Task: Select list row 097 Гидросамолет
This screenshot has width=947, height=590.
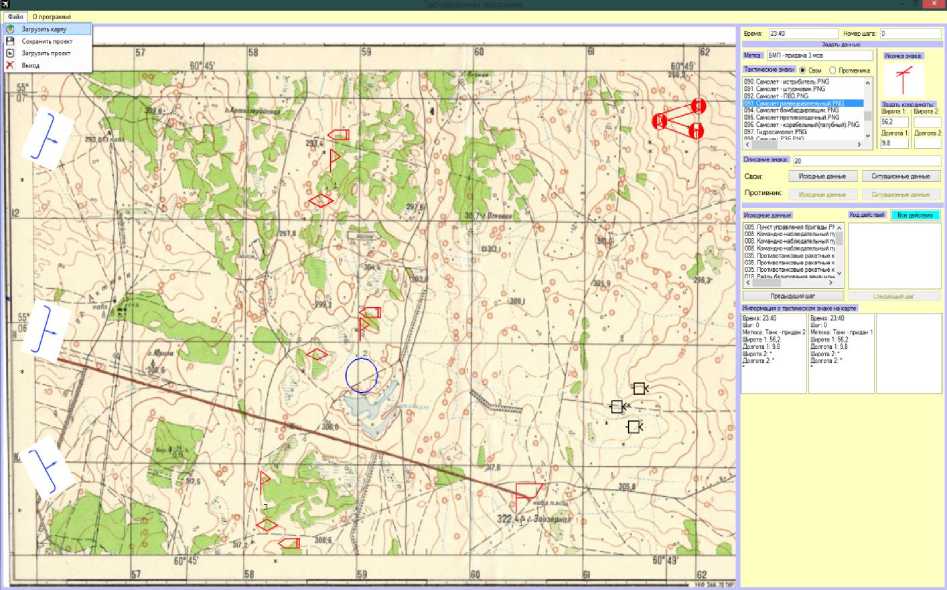Action: [x=803, y=132]
